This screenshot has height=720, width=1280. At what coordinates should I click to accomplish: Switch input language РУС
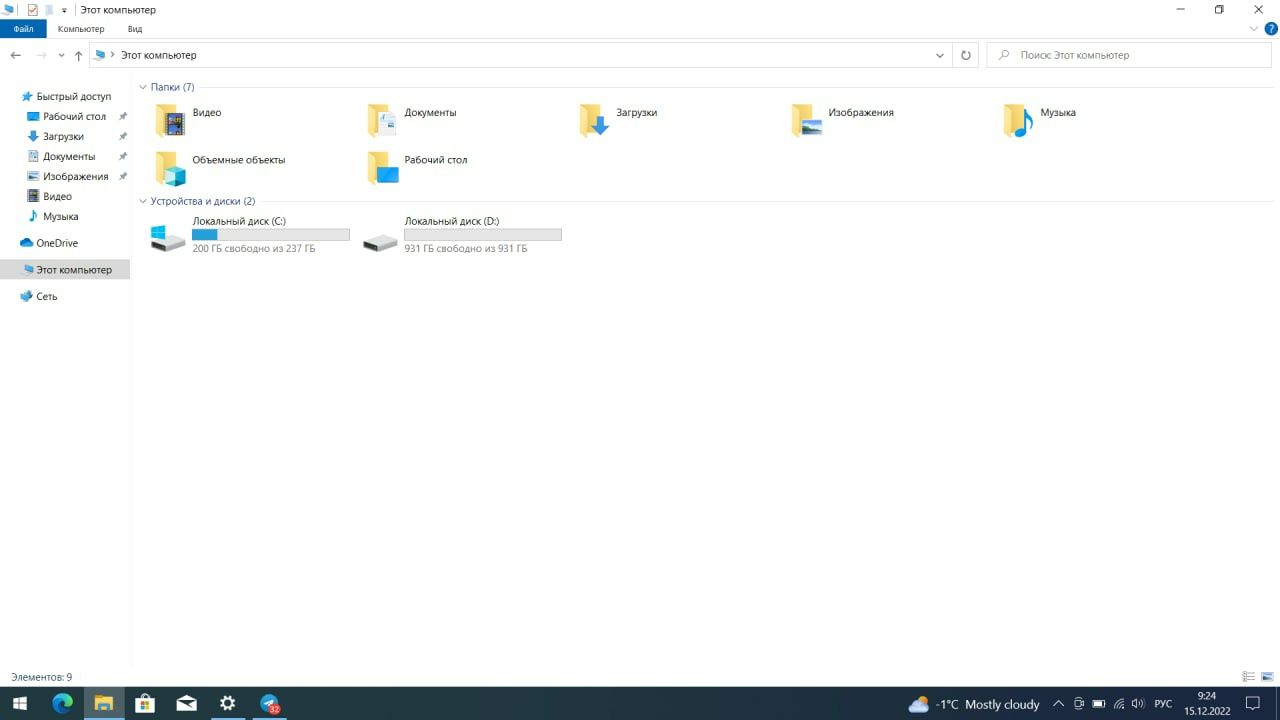point(1163,704)
